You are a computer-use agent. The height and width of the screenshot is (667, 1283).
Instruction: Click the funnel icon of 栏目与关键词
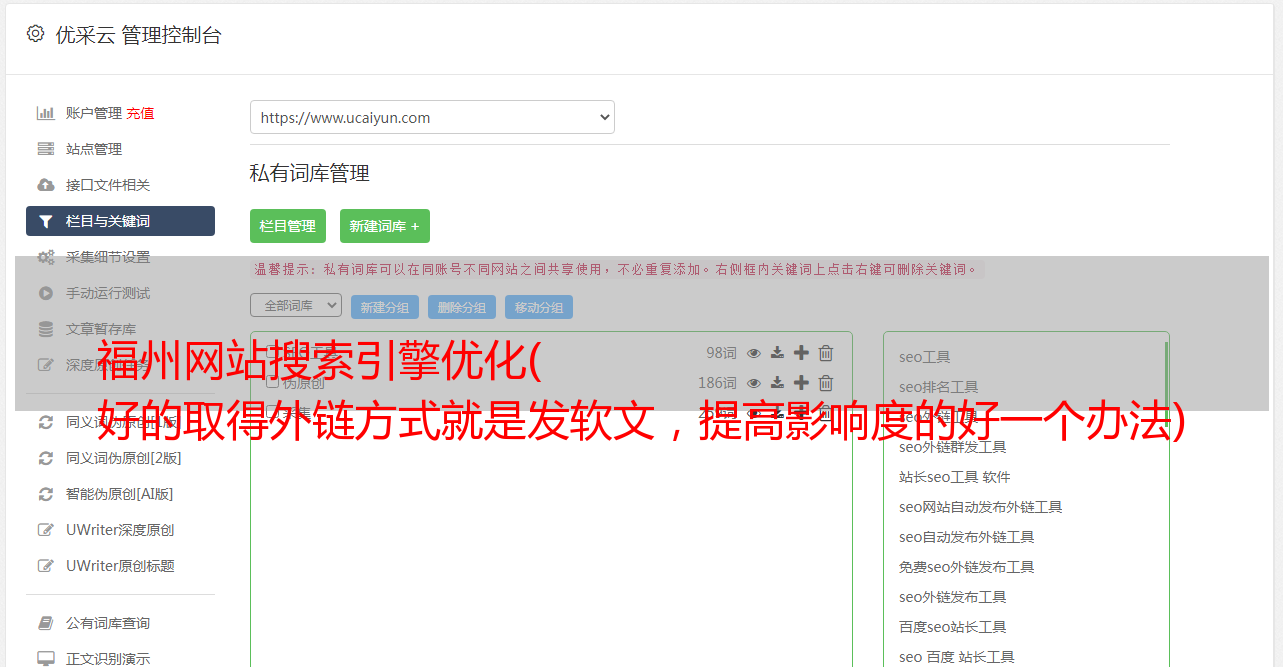(x=46, y=221)
